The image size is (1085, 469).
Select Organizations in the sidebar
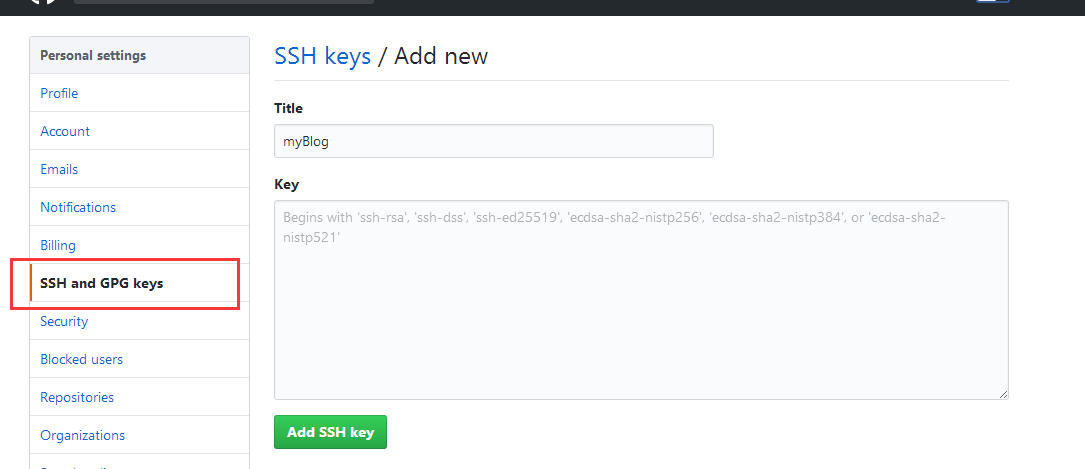[x=82, y=435]
